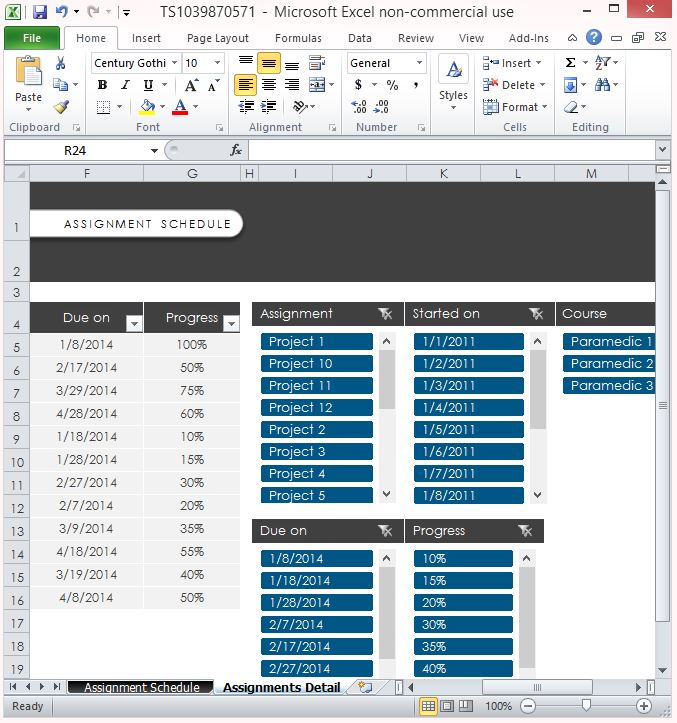Clear the Progress slicer filter icon
This screenshot has width=677, height=723.
[526, 531]
